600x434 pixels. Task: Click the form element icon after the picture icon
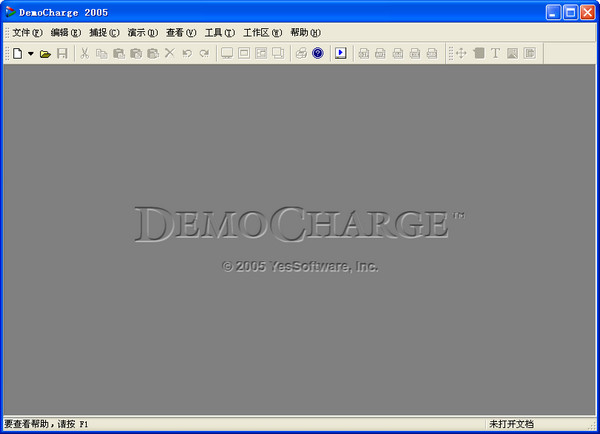pos(530,53)
